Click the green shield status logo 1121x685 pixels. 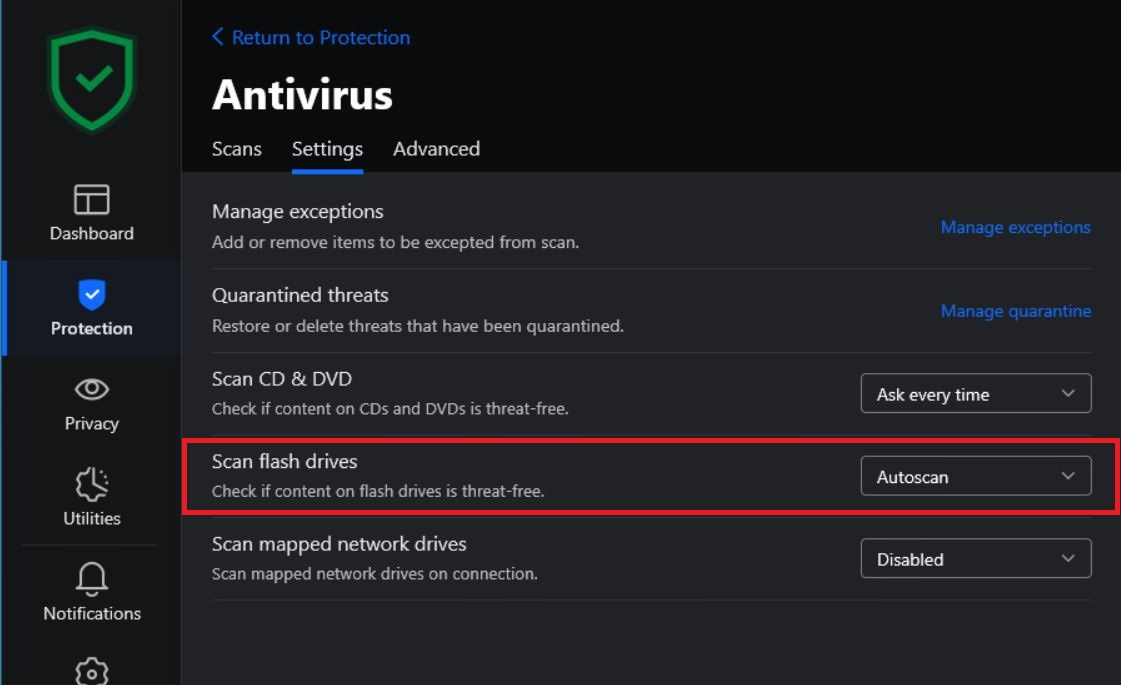click(91, 80)
